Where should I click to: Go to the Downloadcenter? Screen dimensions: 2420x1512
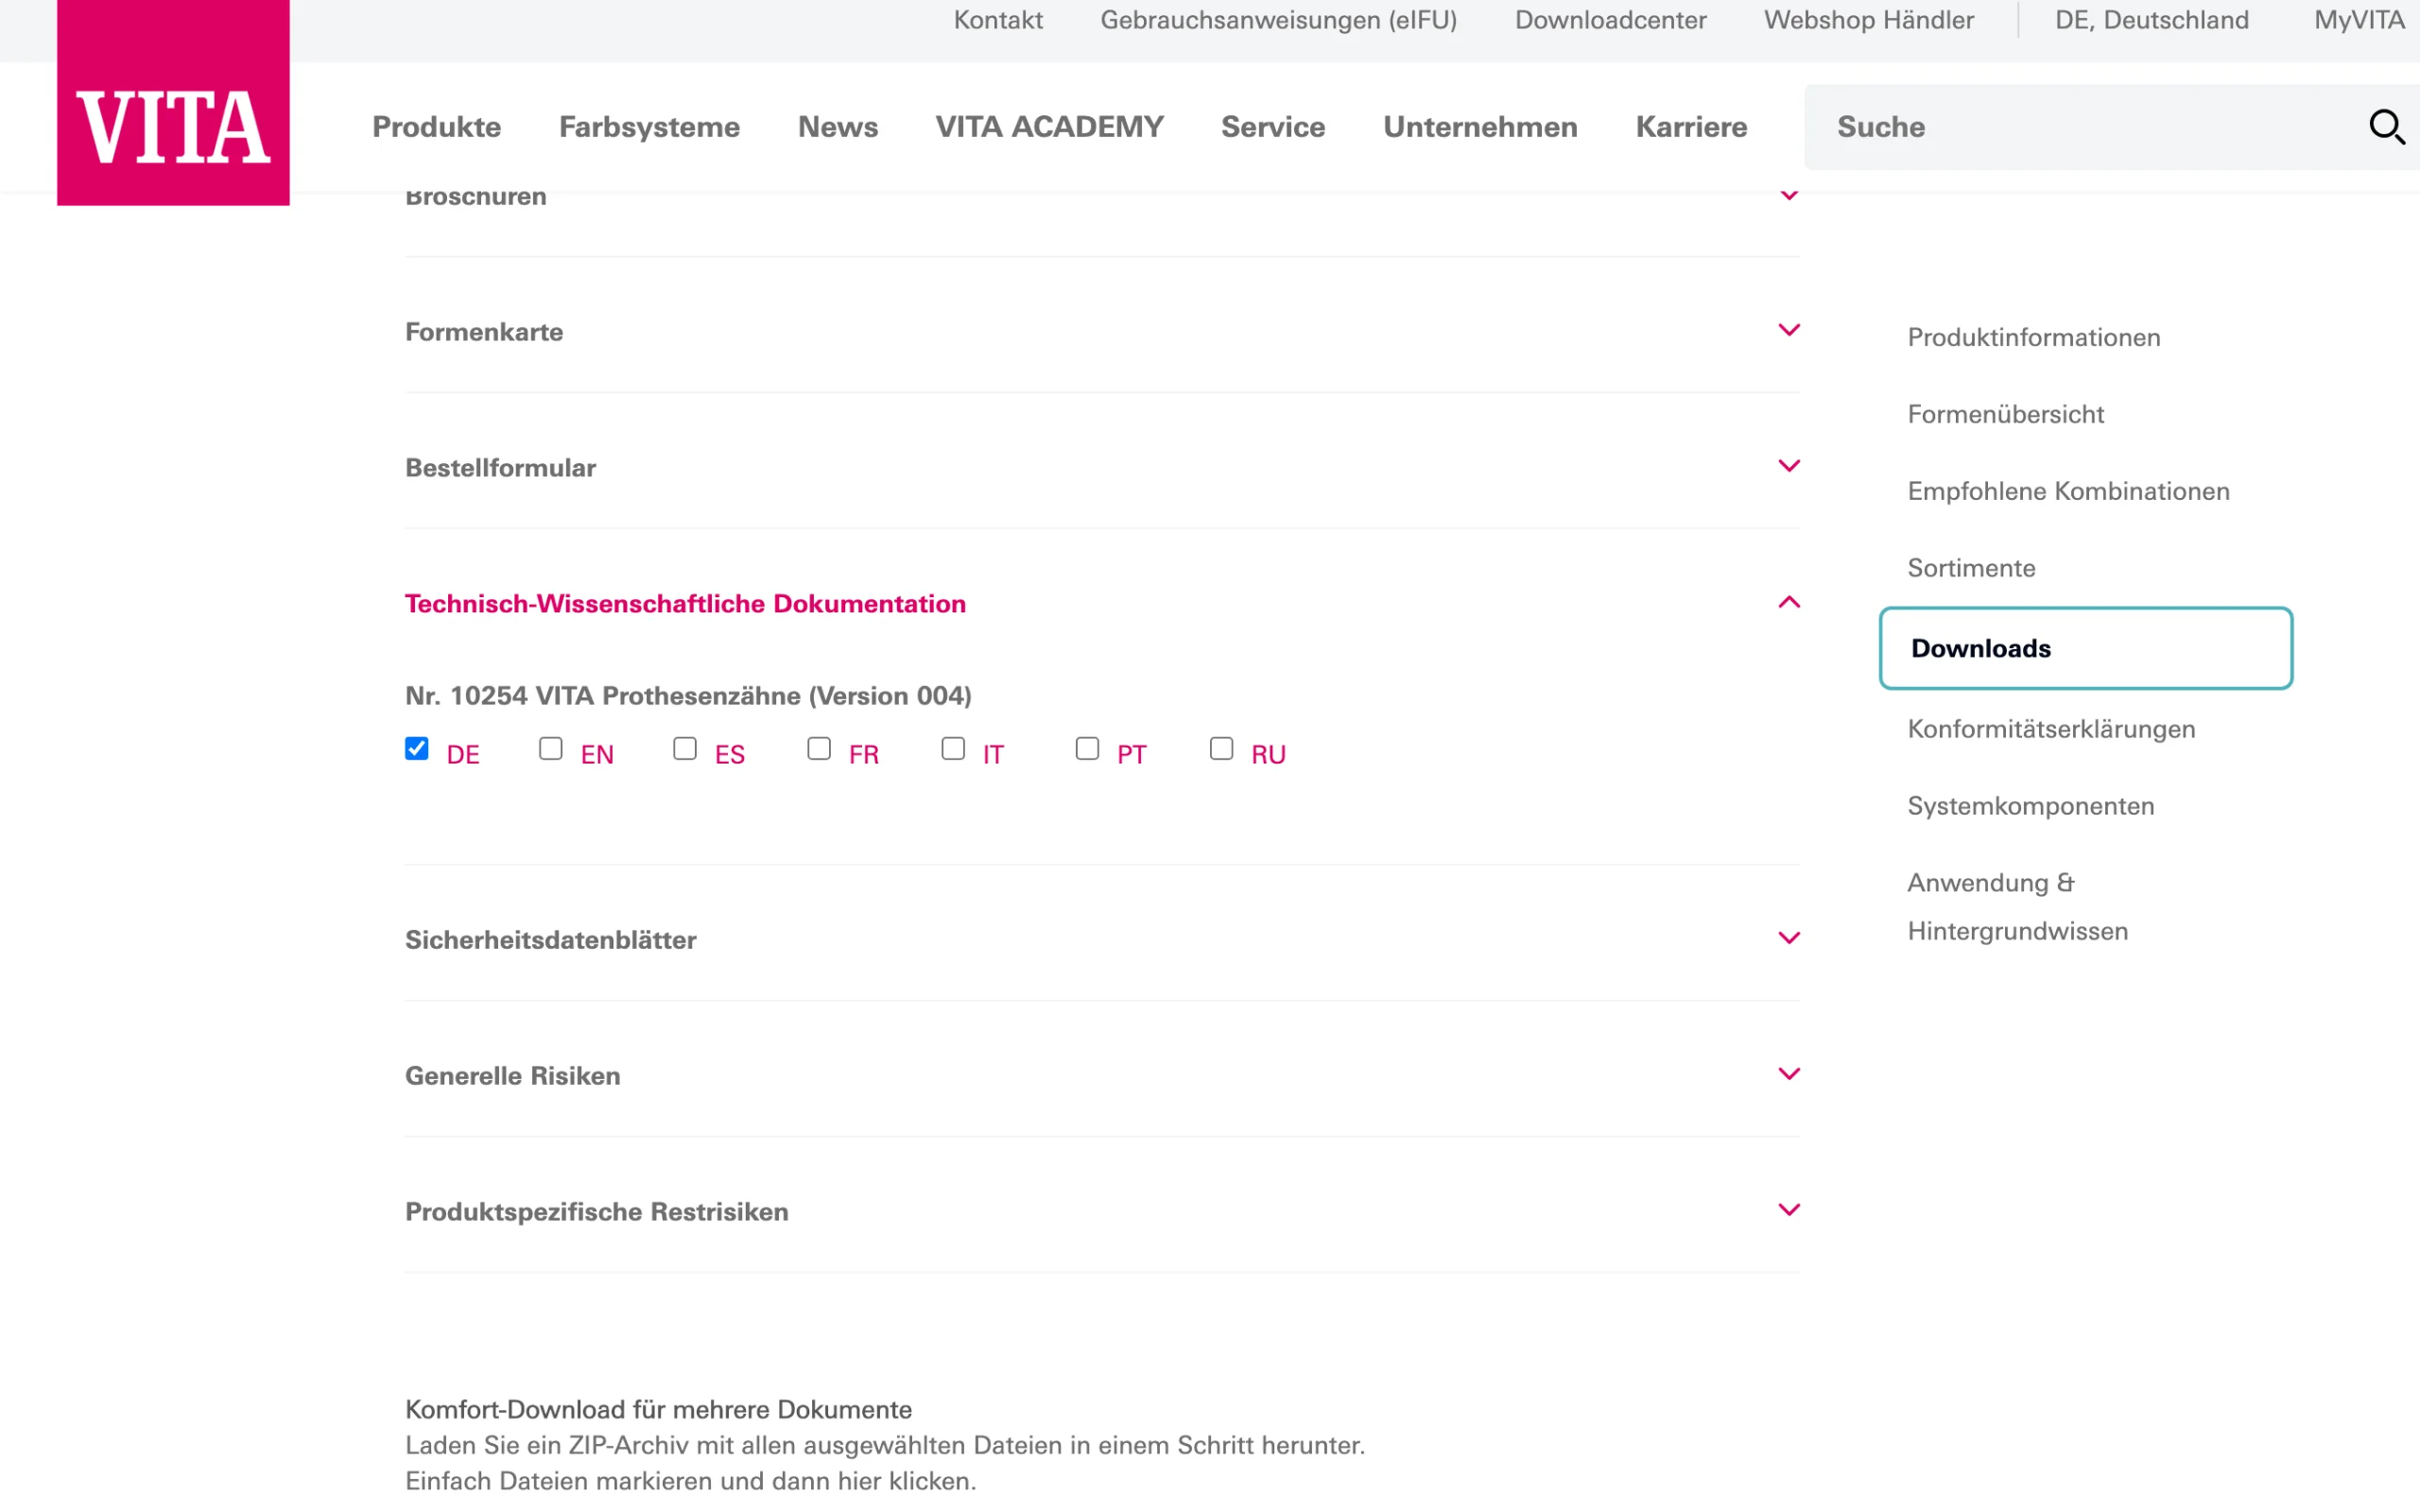1611,20
